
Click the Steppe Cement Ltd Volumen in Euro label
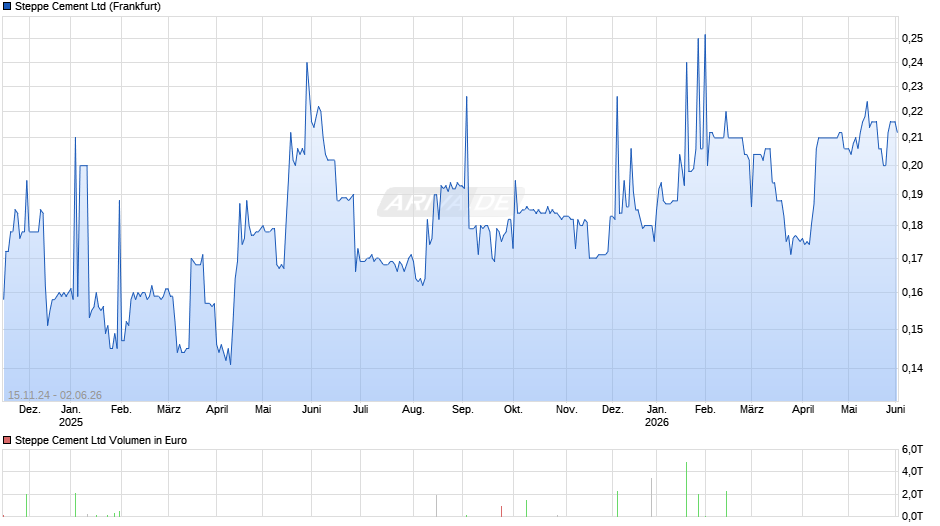[x=101, y=440]
